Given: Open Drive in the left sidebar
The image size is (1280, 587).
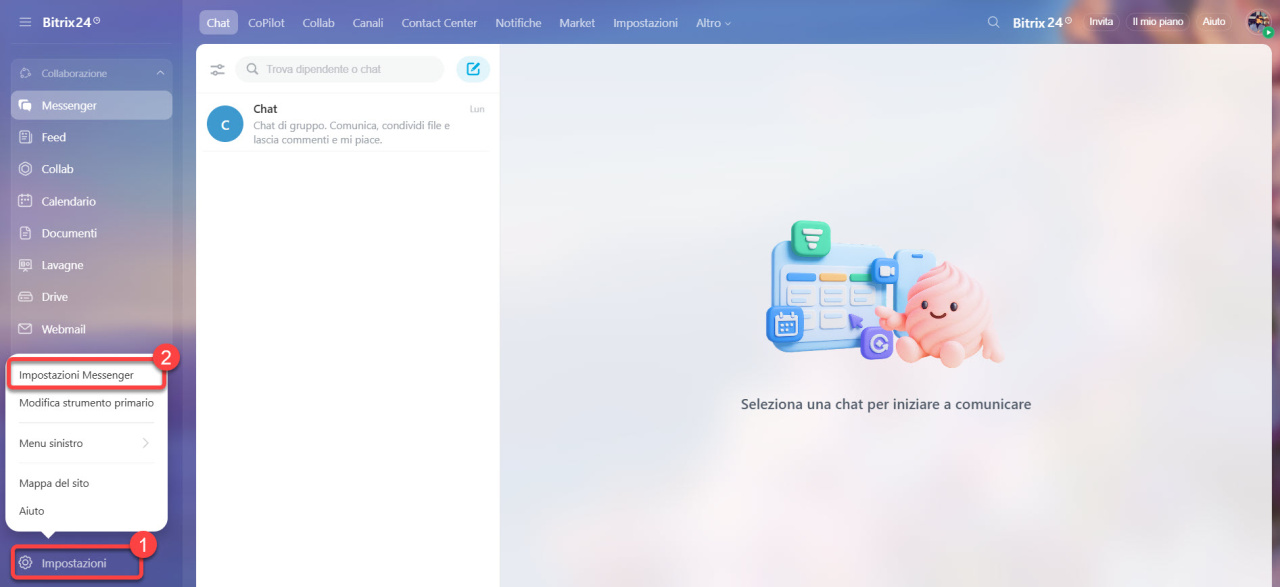Looking at the screenshot, I should [92, 297].
